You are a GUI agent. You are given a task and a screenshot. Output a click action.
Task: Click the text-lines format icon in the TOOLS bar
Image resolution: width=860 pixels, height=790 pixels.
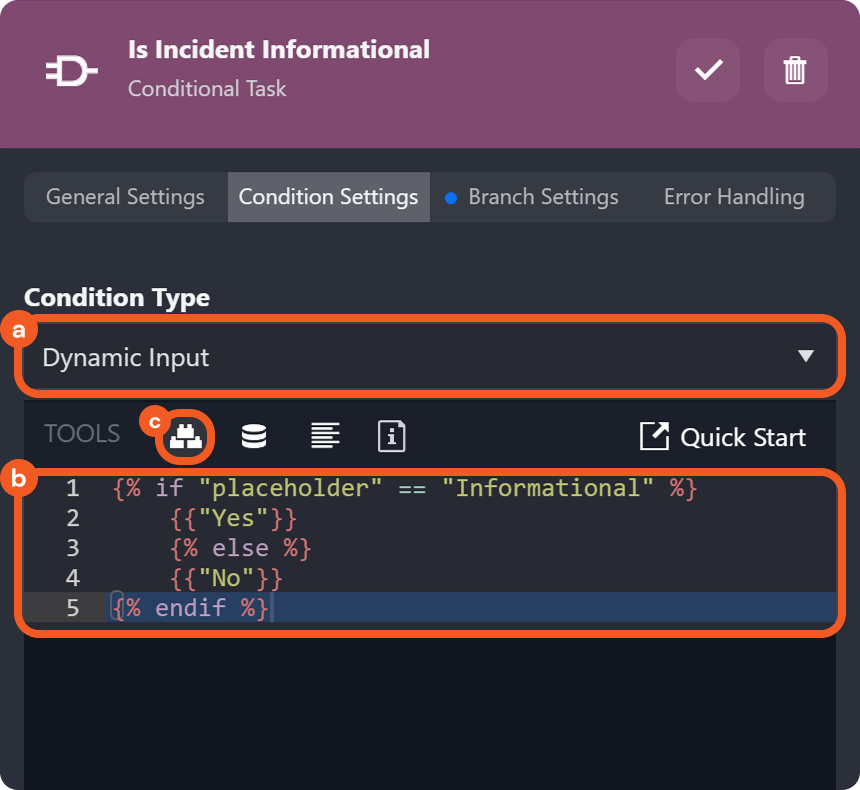point(324,436)
